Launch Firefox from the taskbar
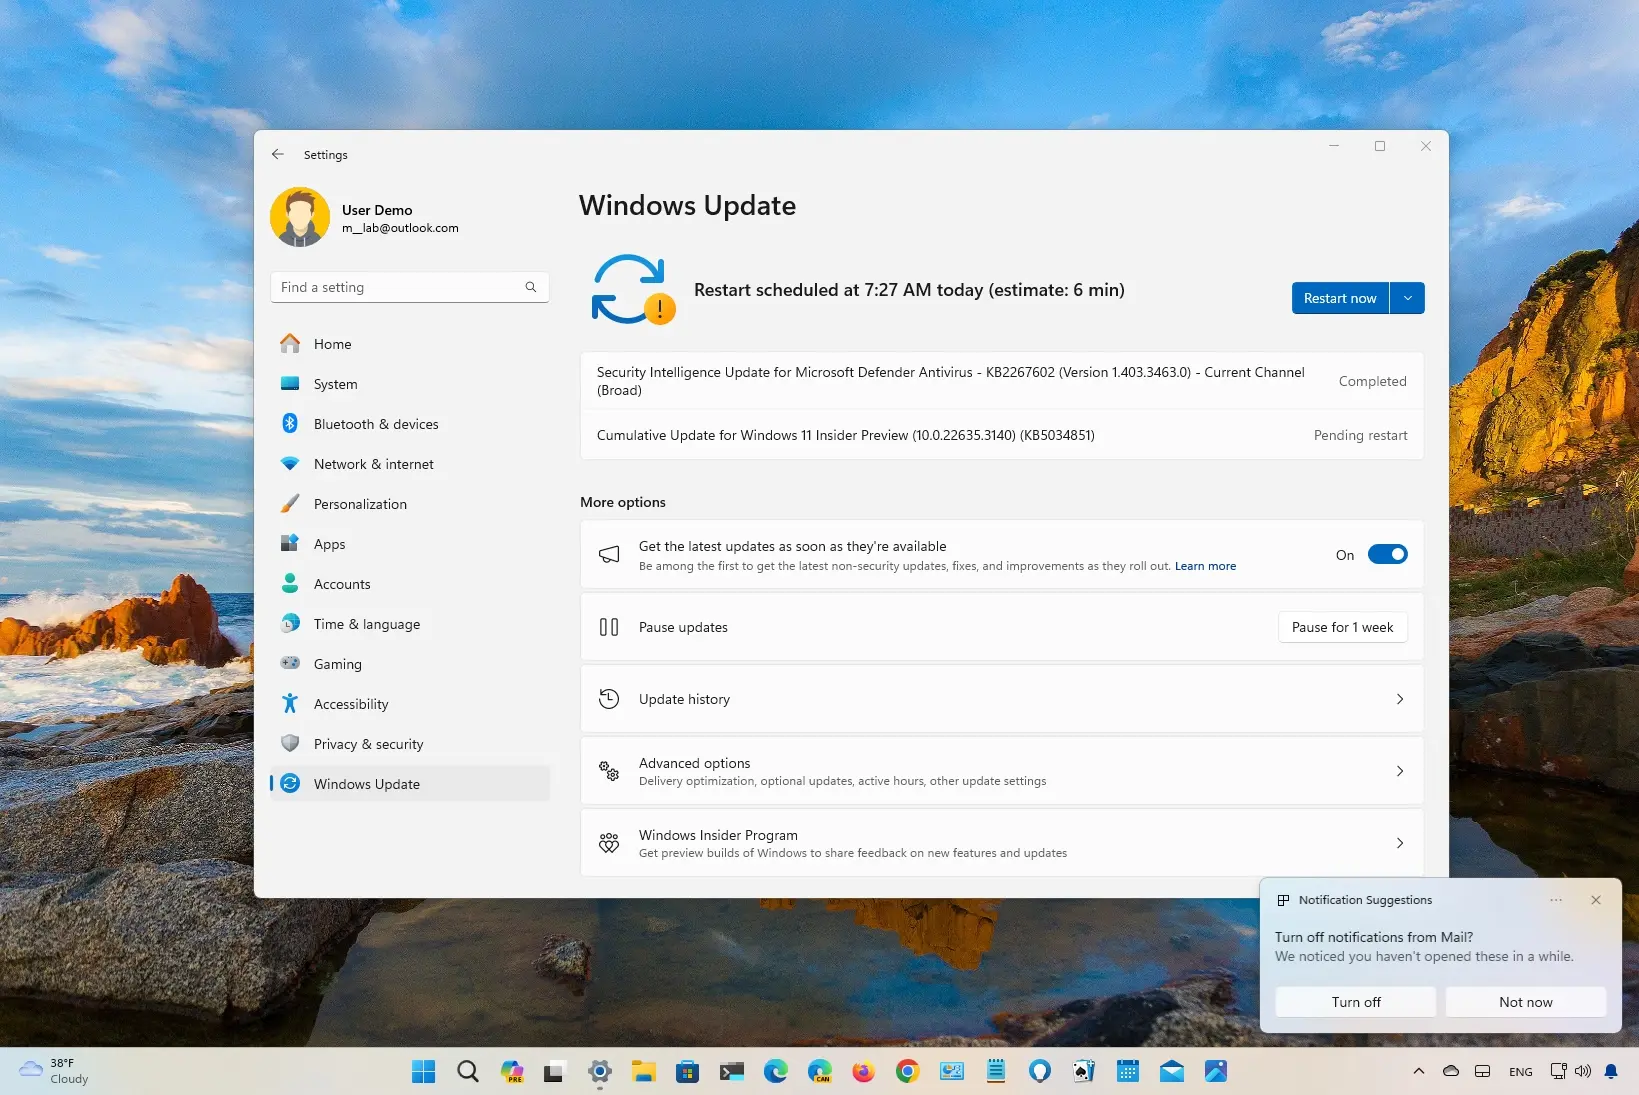1639x1095 pixels. coord(863,1071)
